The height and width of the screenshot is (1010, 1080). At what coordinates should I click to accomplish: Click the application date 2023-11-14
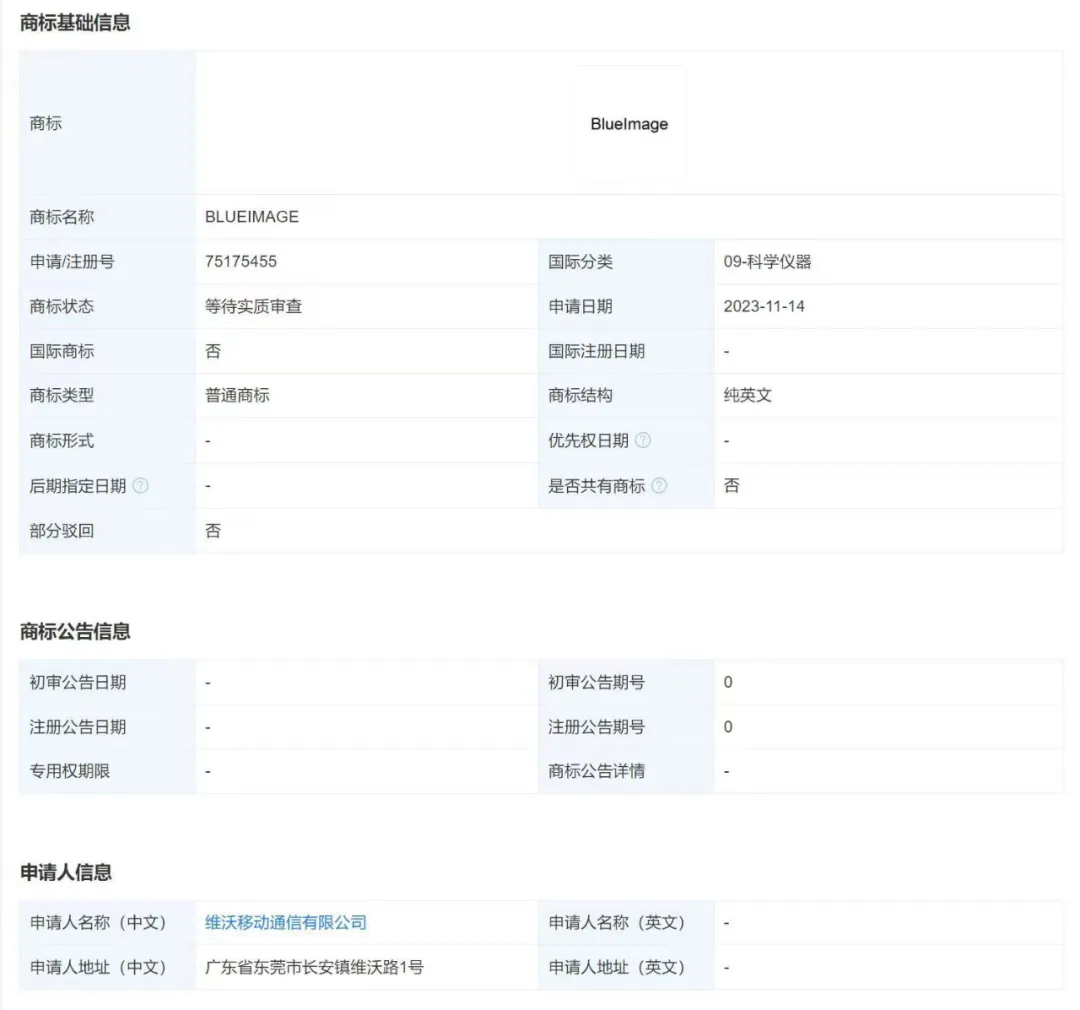[x=764, y=307]
